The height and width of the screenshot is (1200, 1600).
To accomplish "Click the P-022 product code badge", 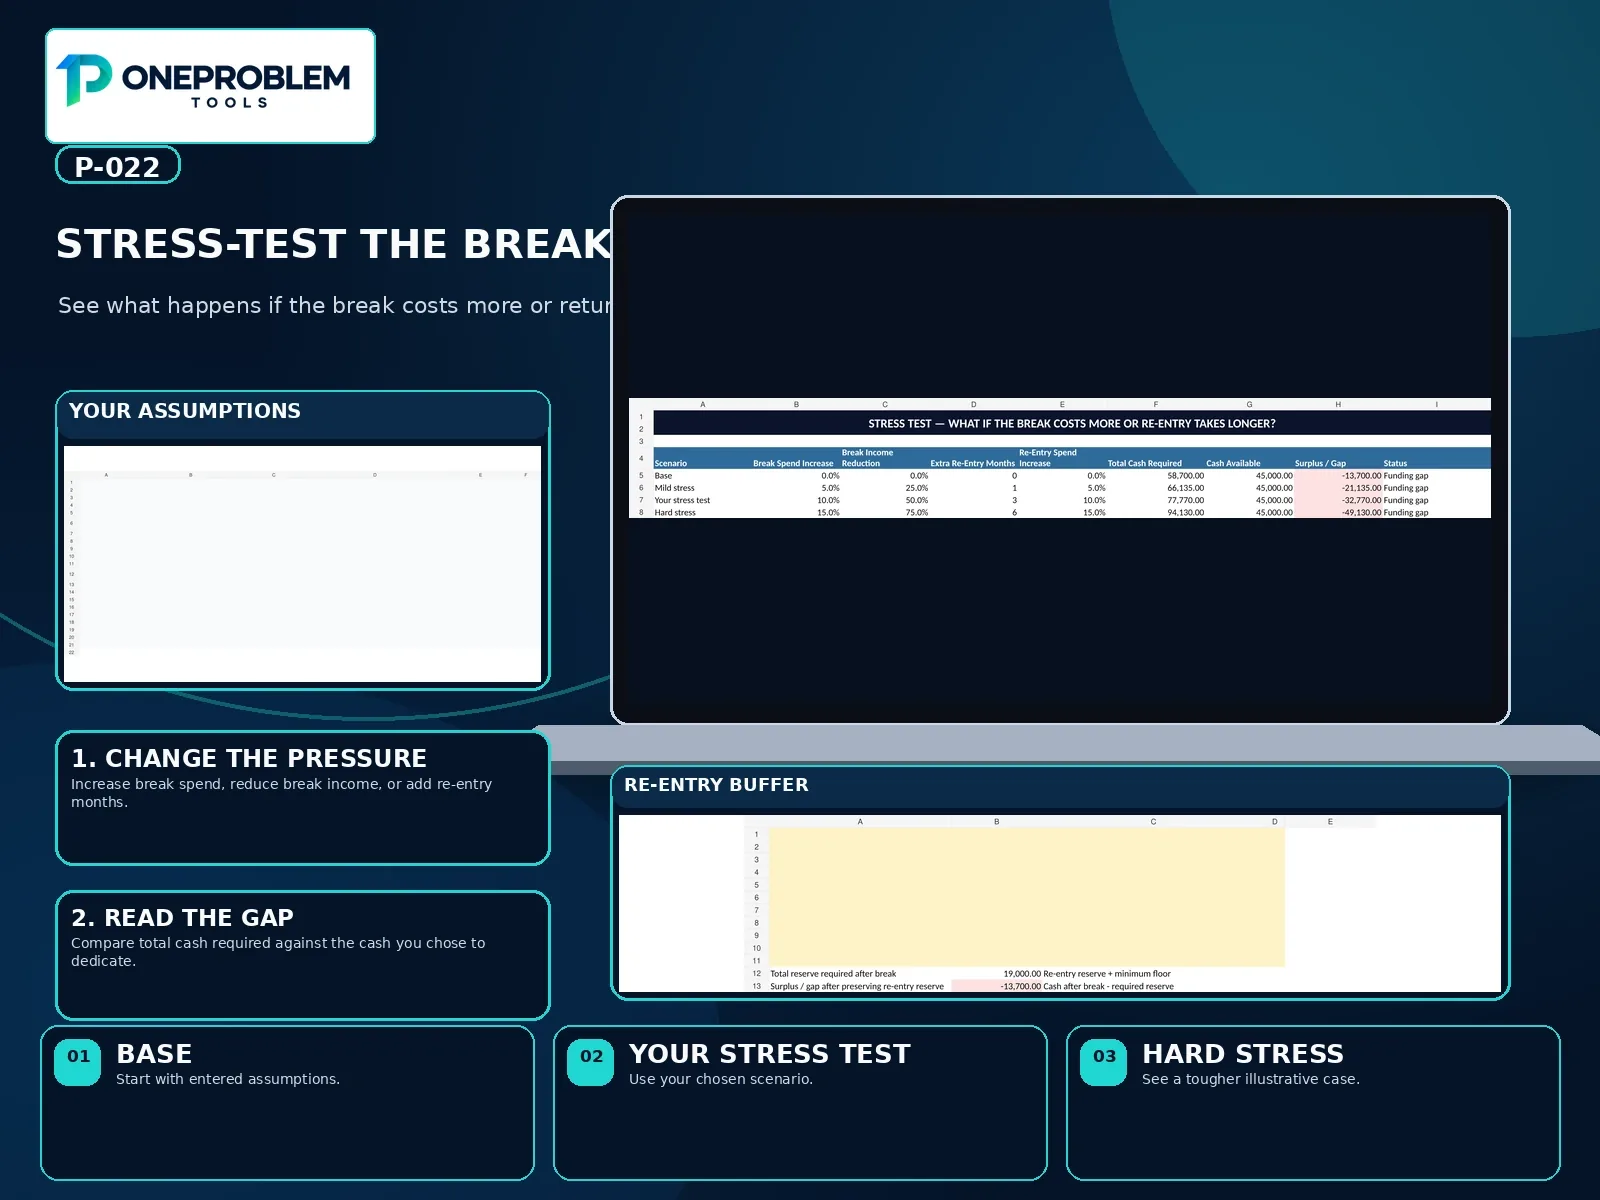I will 117,166.
